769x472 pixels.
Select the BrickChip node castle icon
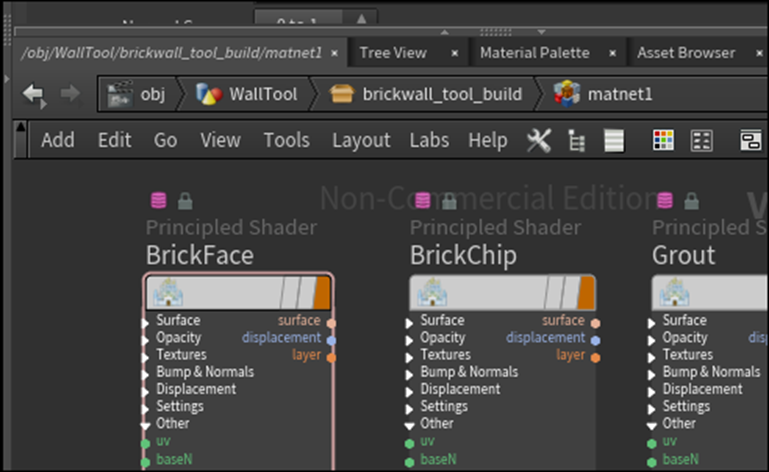432,292
